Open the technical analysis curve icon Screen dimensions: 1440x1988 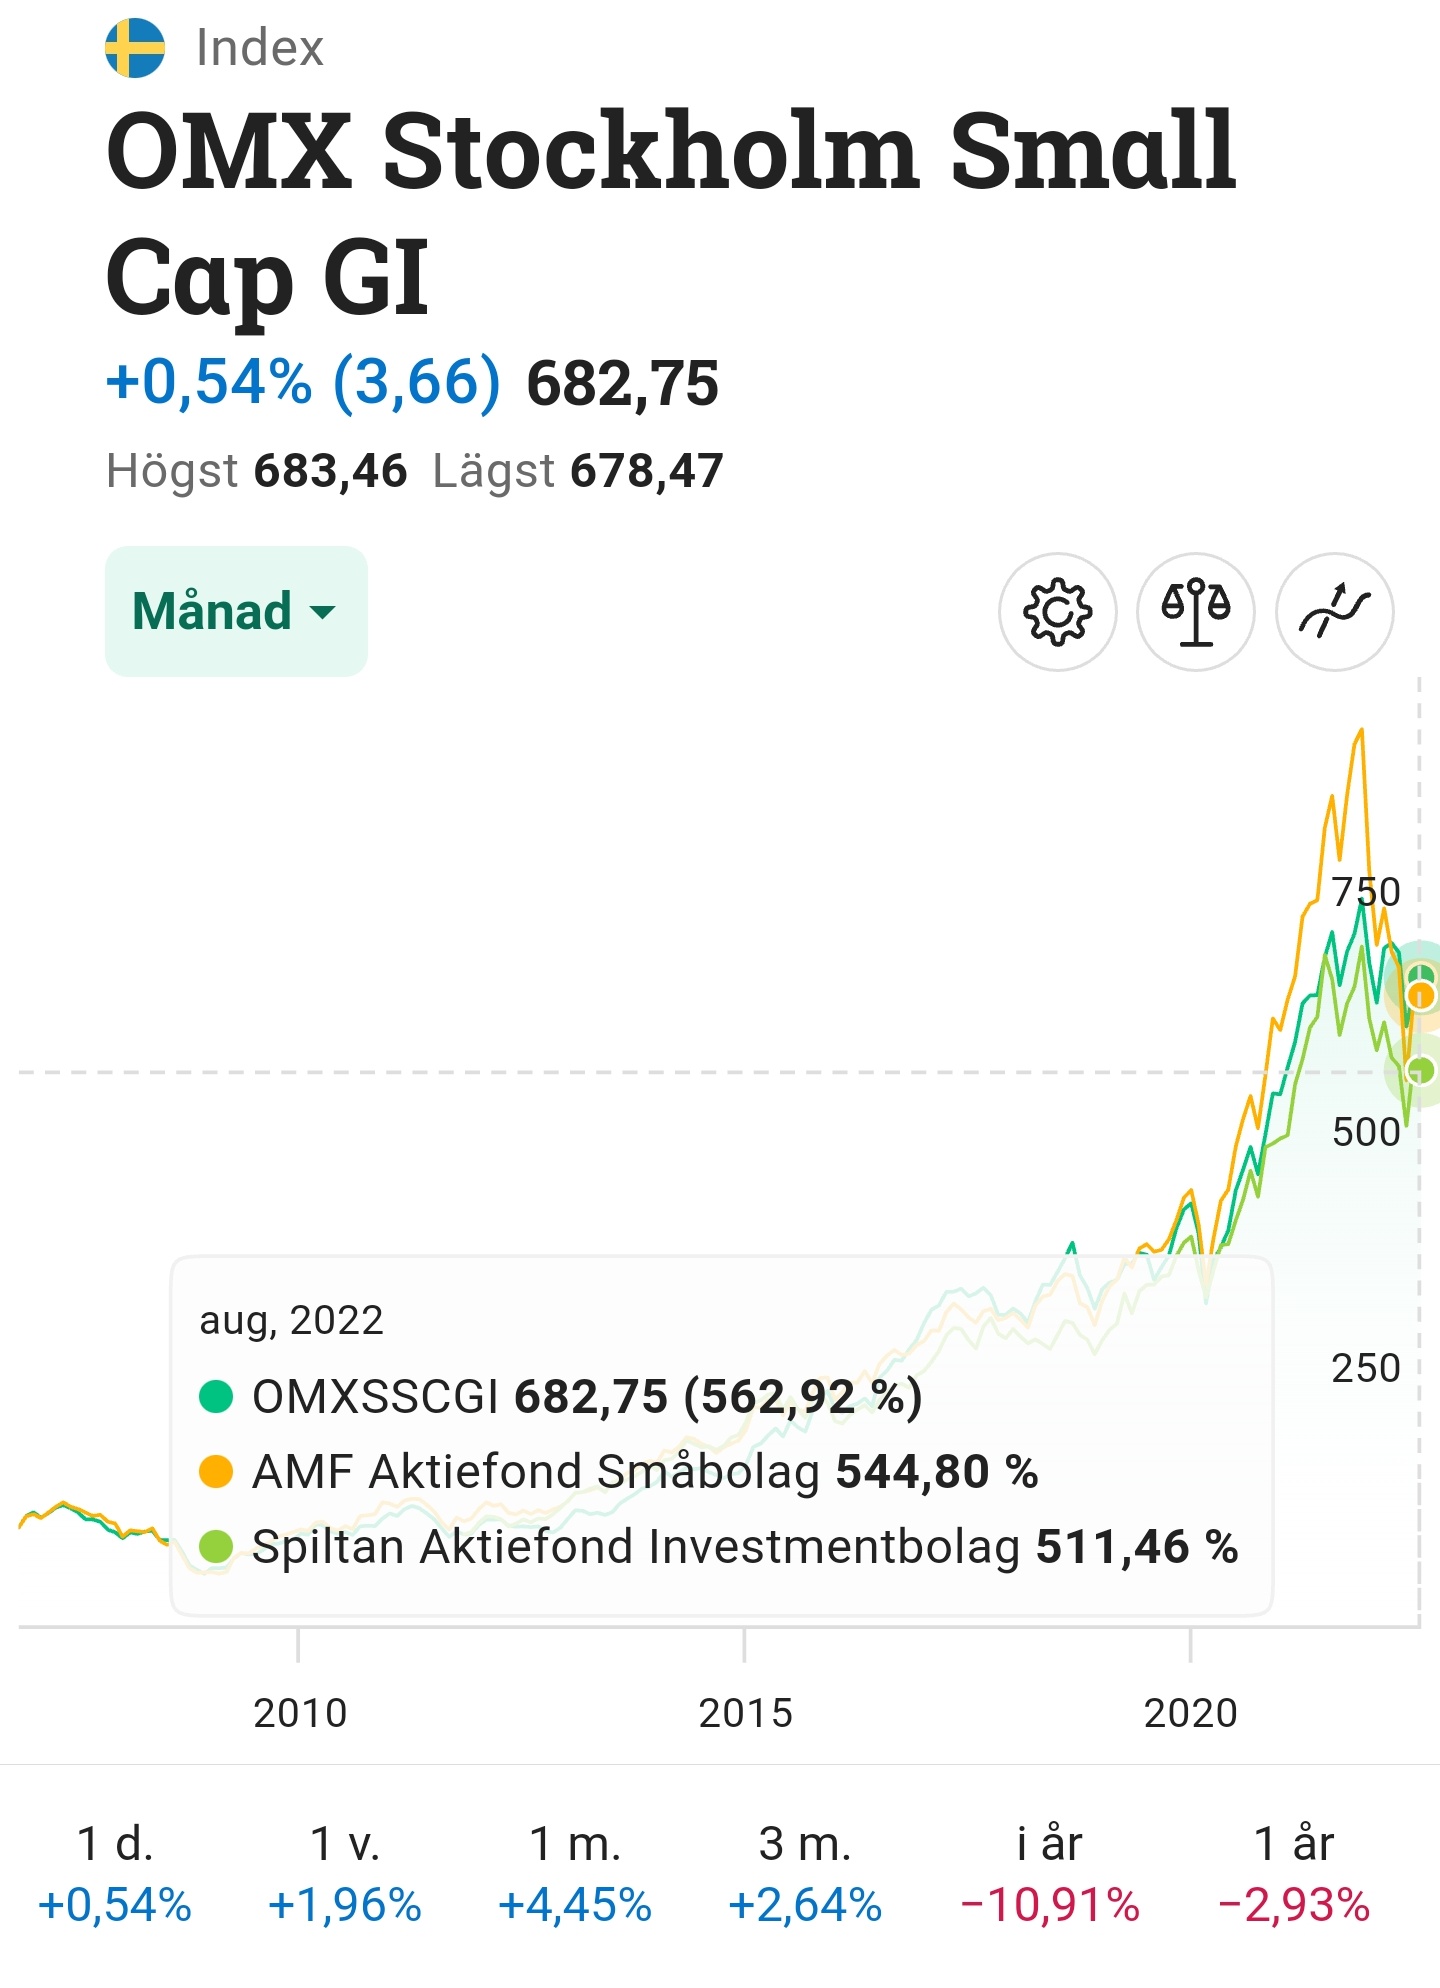pos(1334,611)
